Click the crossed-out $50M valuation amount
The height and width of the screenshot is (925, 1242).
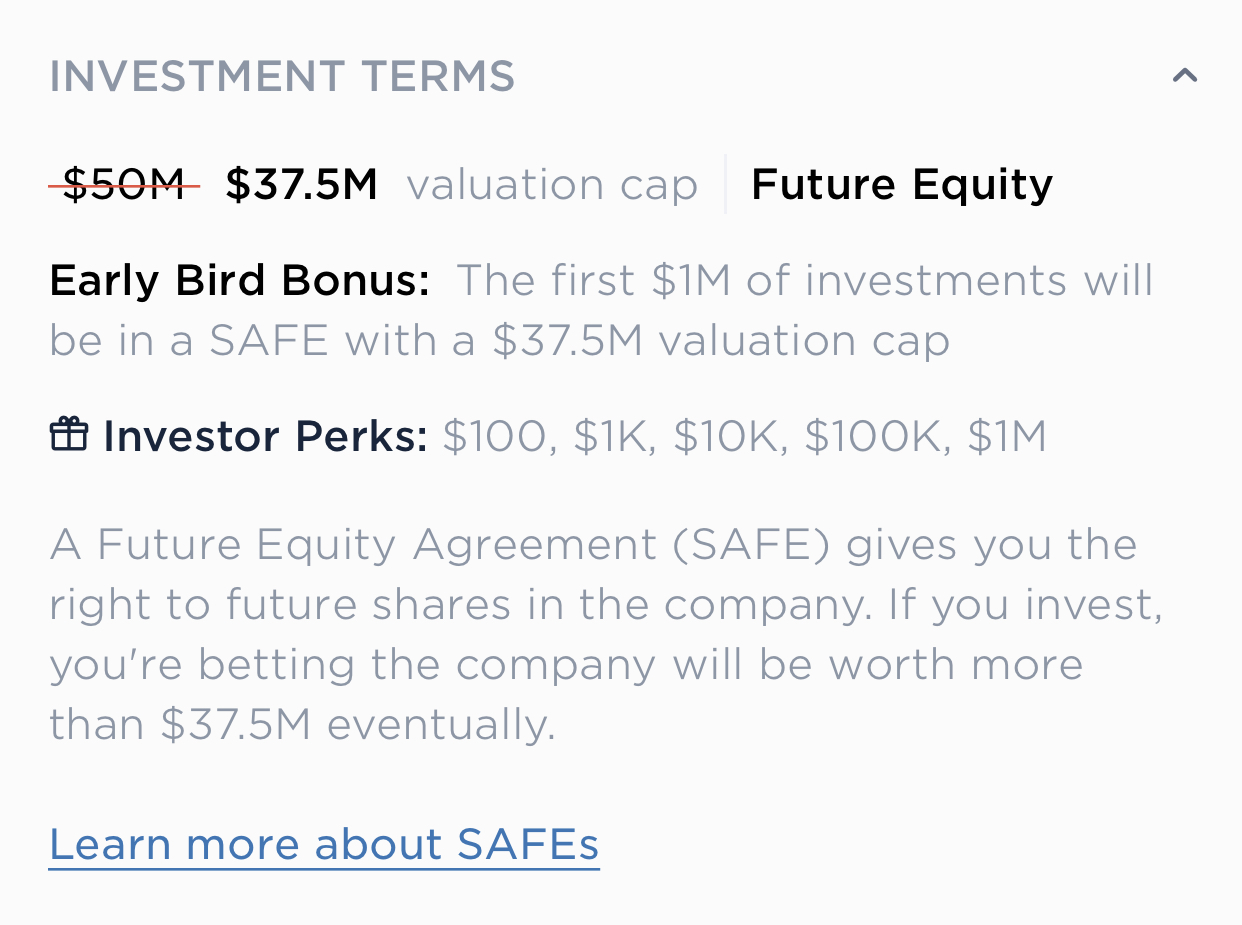(124, 185)
